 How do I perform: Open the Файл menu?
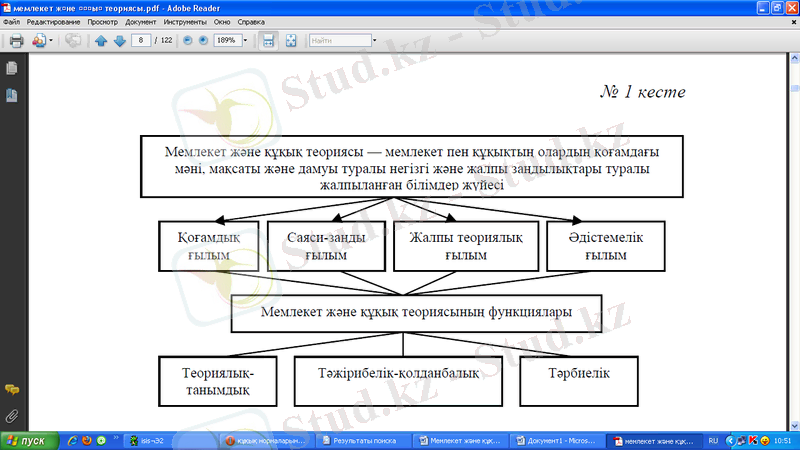click(x=11, y=22)
